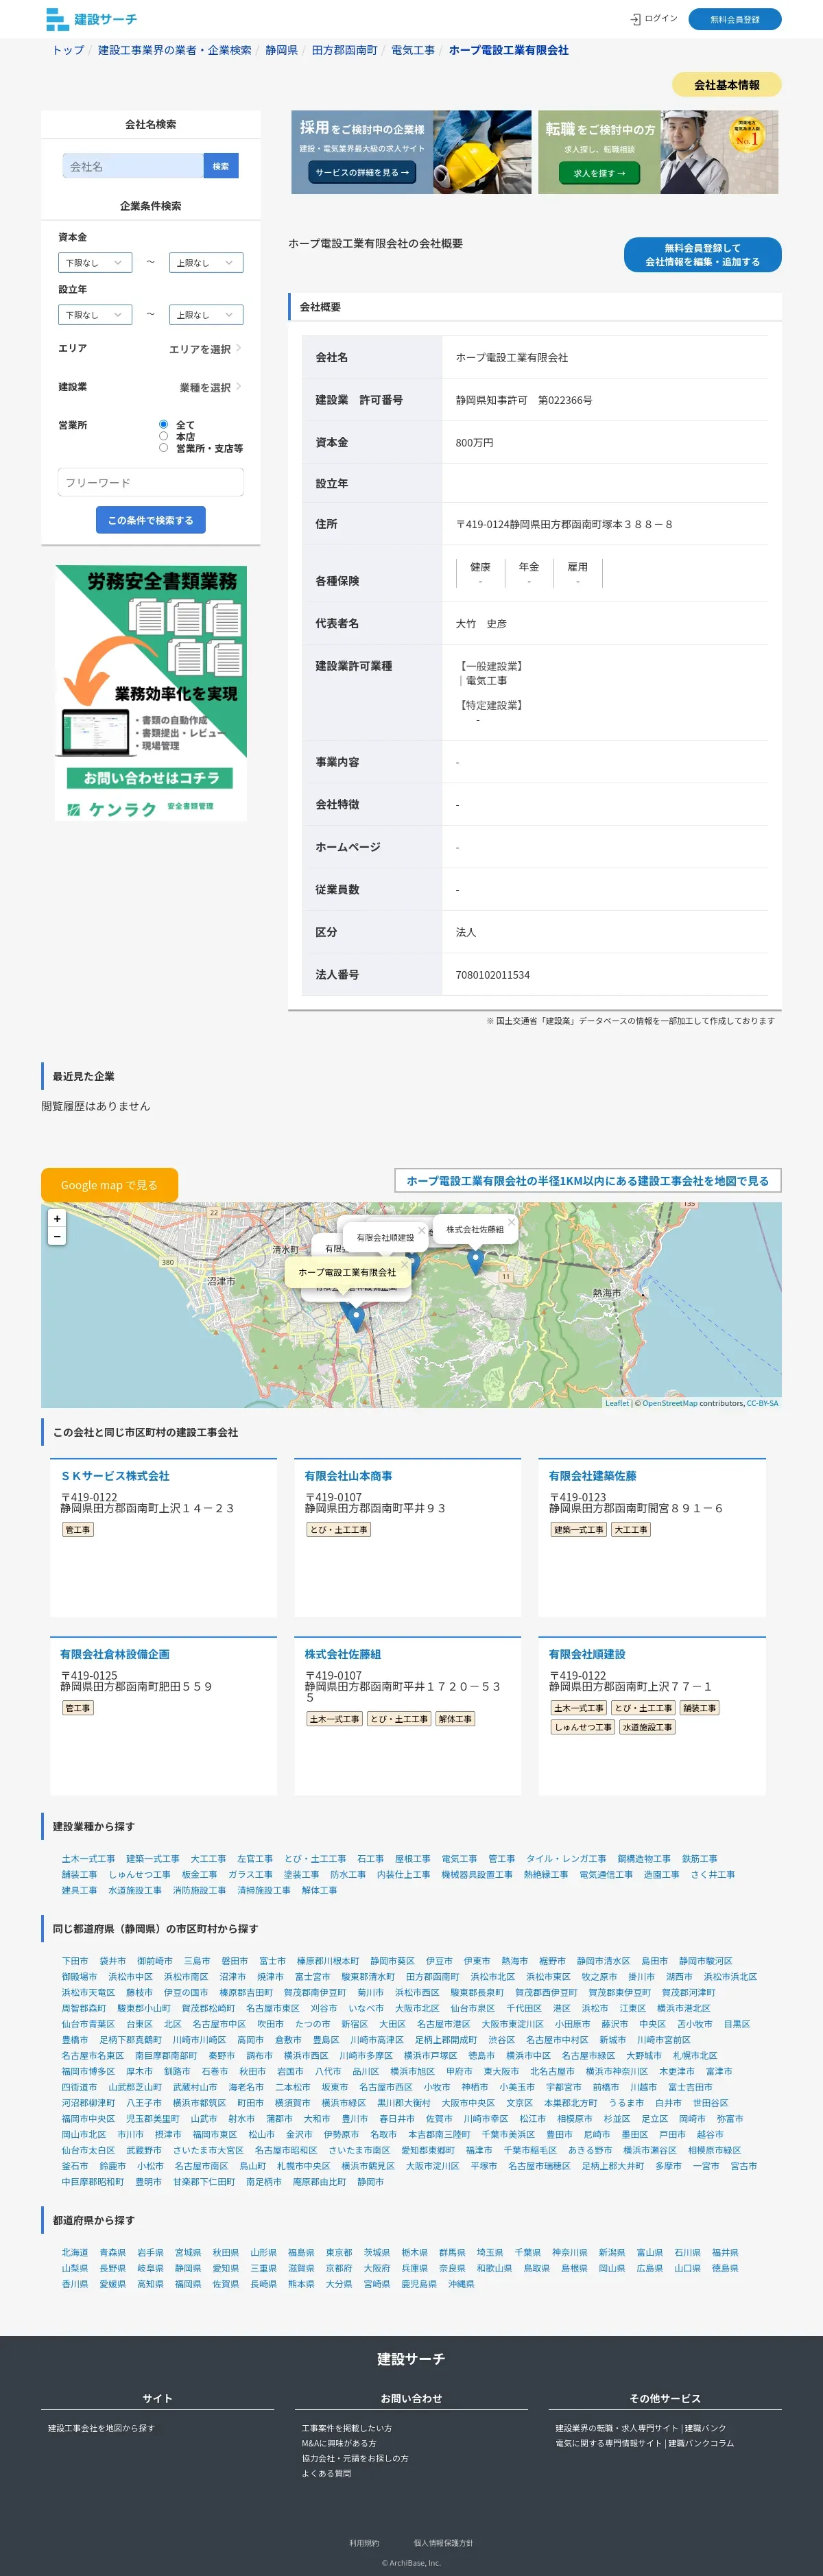Open the 有限会社倉林設備企画 company link

[x=115, y=1654]
